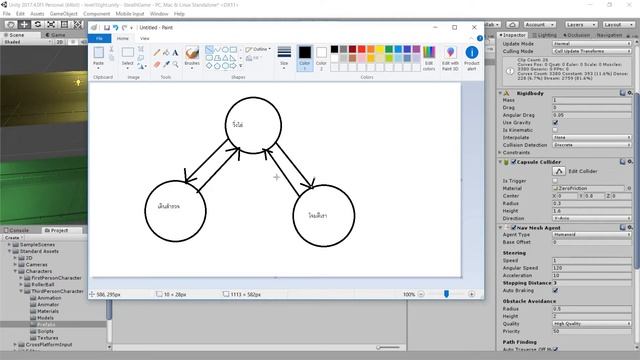This screenshot has height=360, width=640.
Task: Click the Undo icon in Paint title bar
Action: (x=116, y=28)
